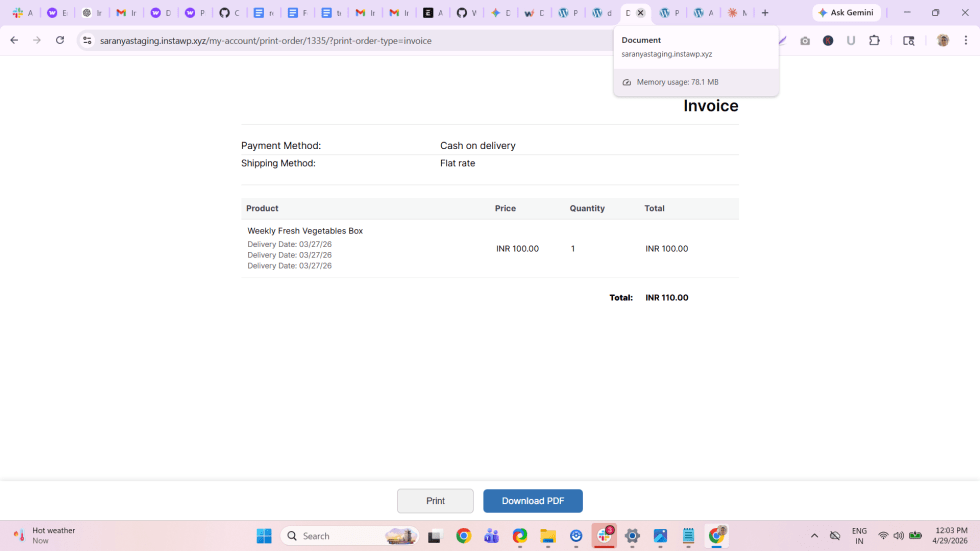Open Settings gear in the taskbar
980x551 pixels.
pos(632,536)
